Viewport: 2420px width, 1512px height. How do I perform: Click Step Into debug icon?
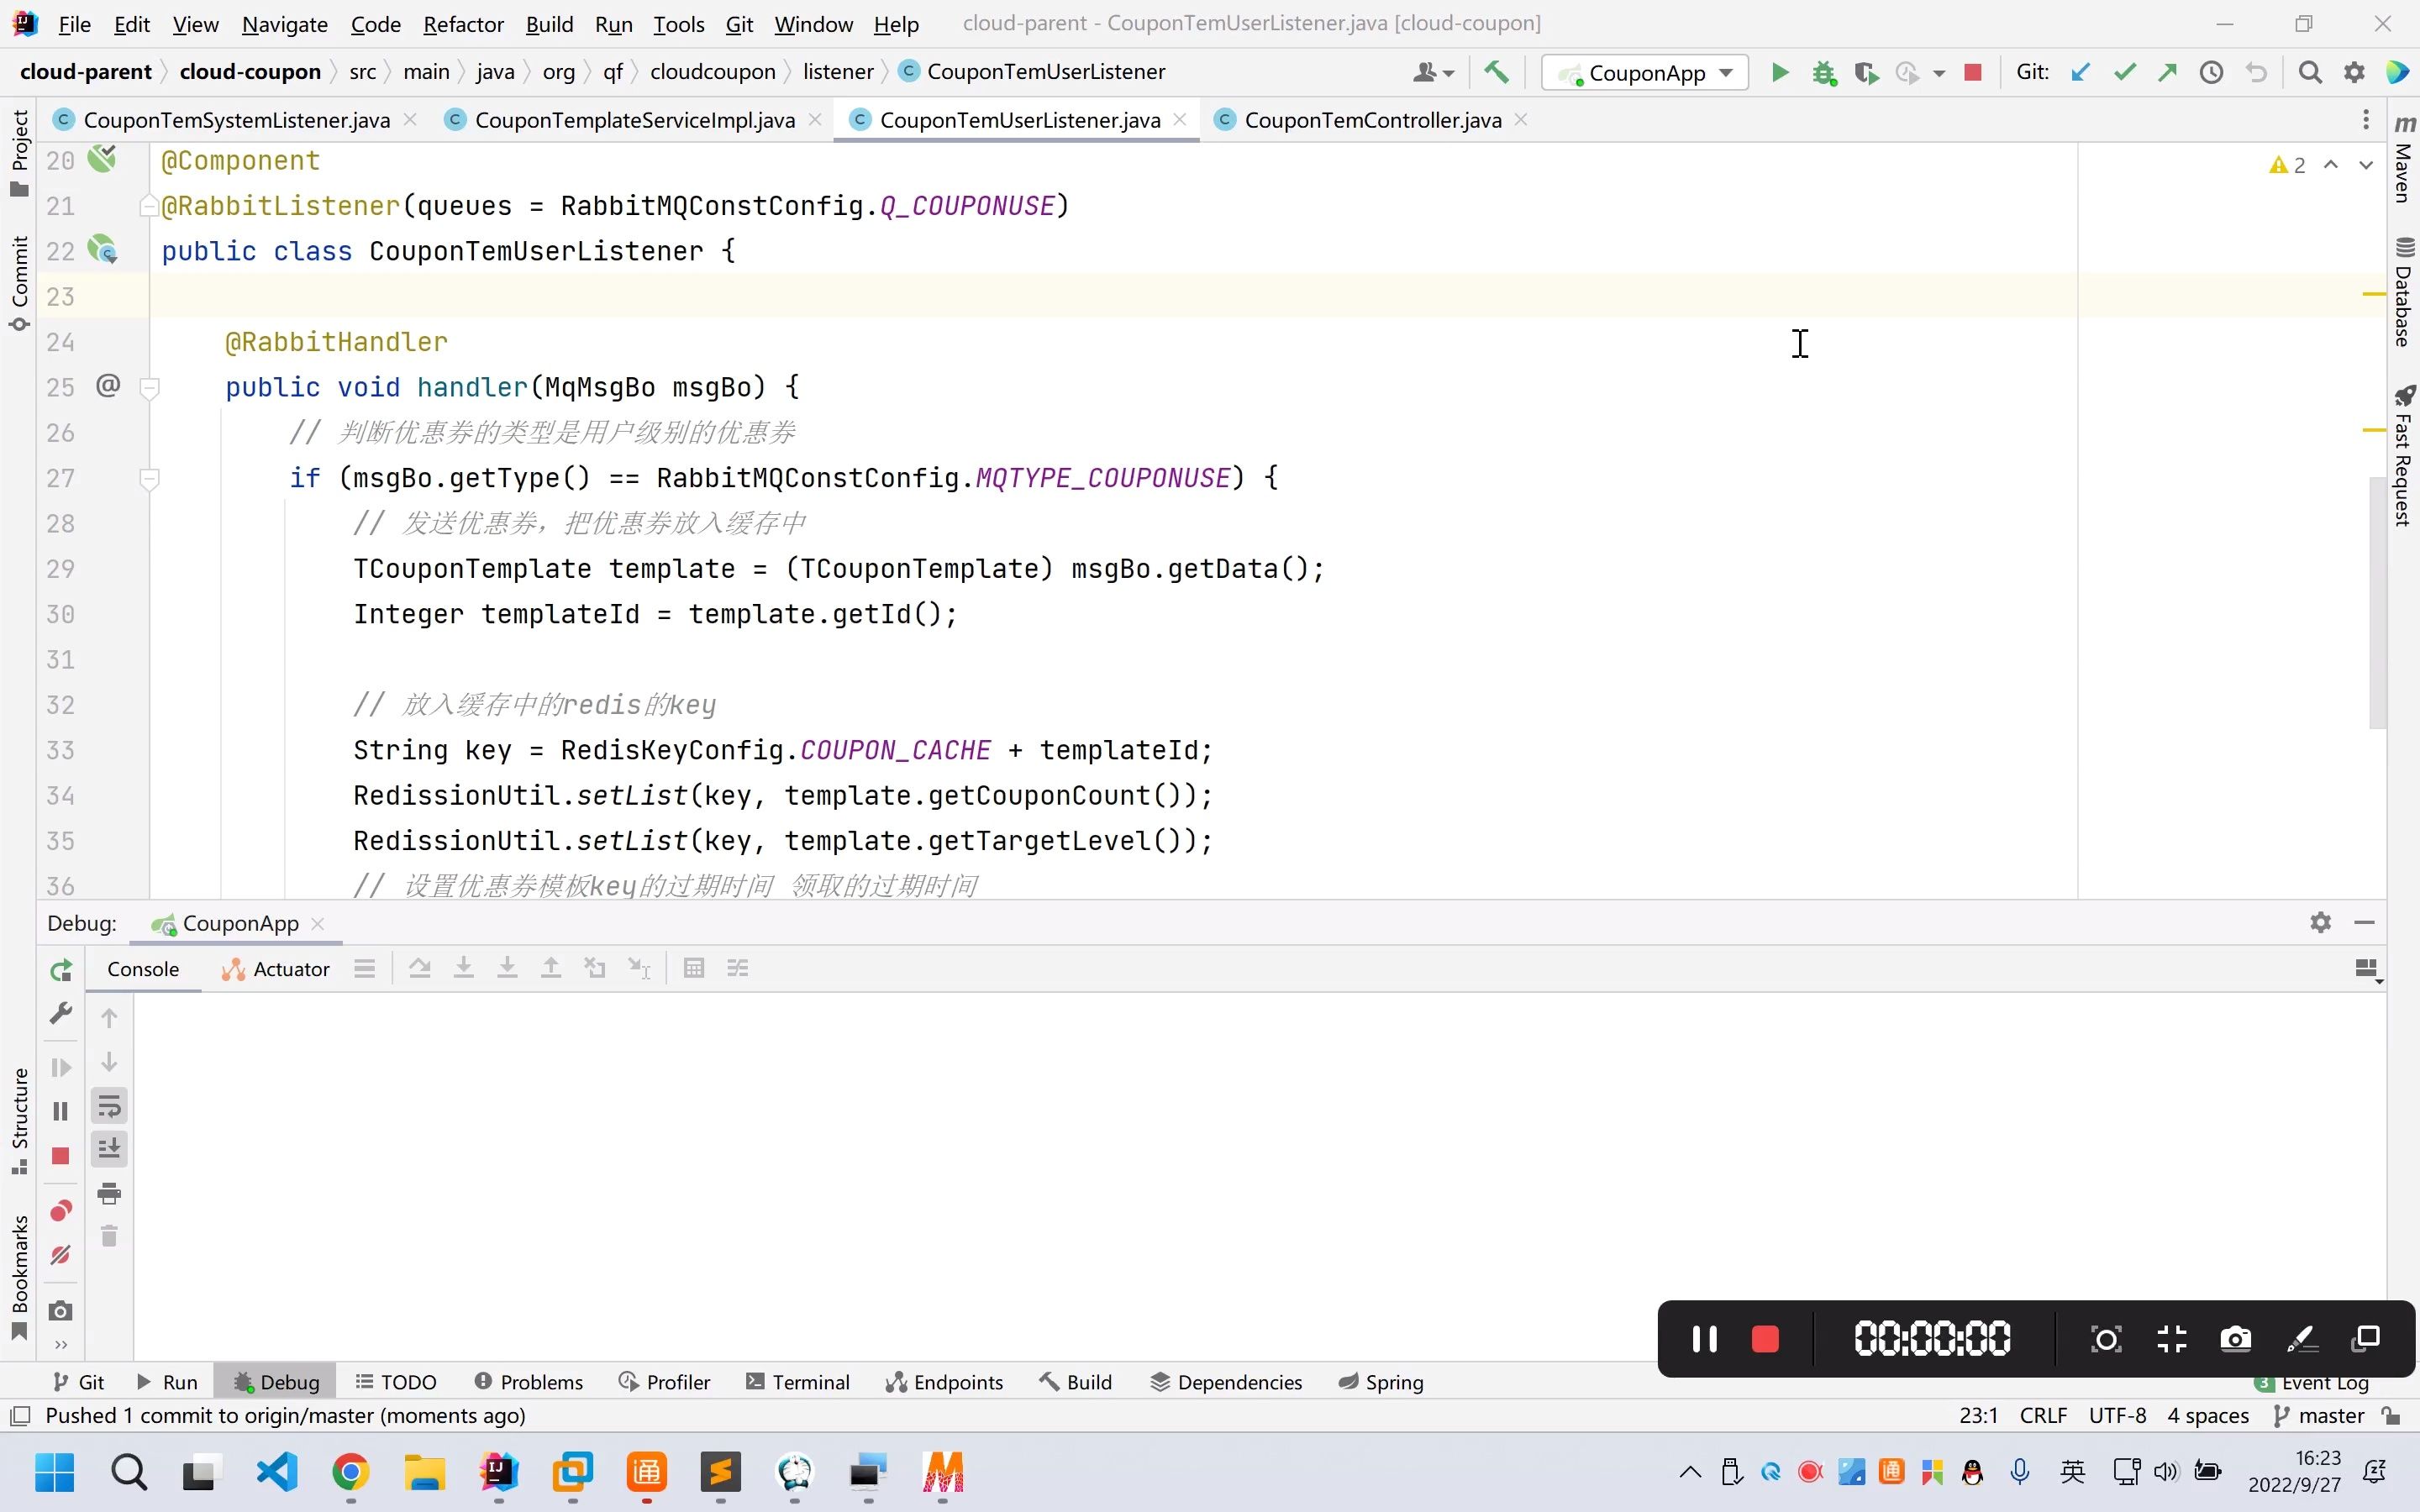(464, 968)
